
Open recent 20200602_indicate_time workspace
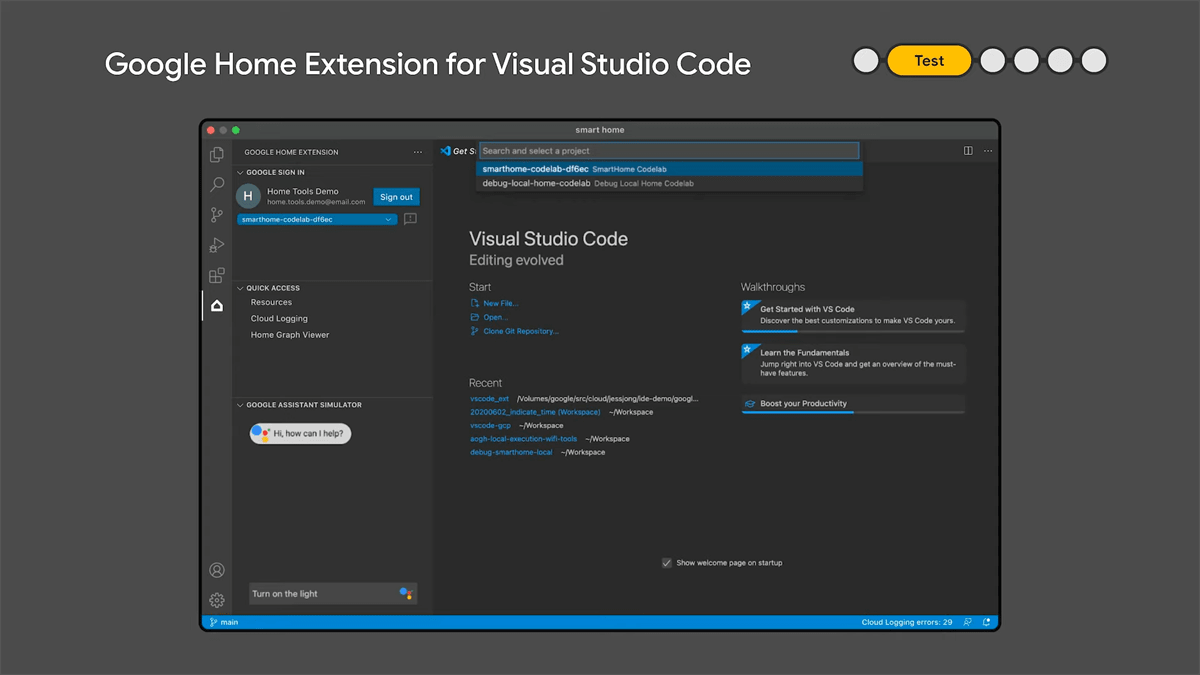coord(535,412)
